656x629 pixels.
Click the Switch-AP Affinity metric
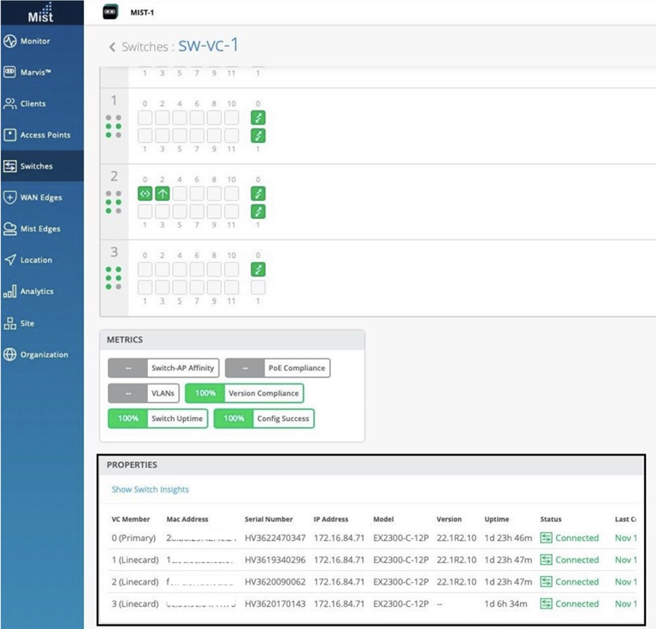pyautogui.click(x=164, y=368)
